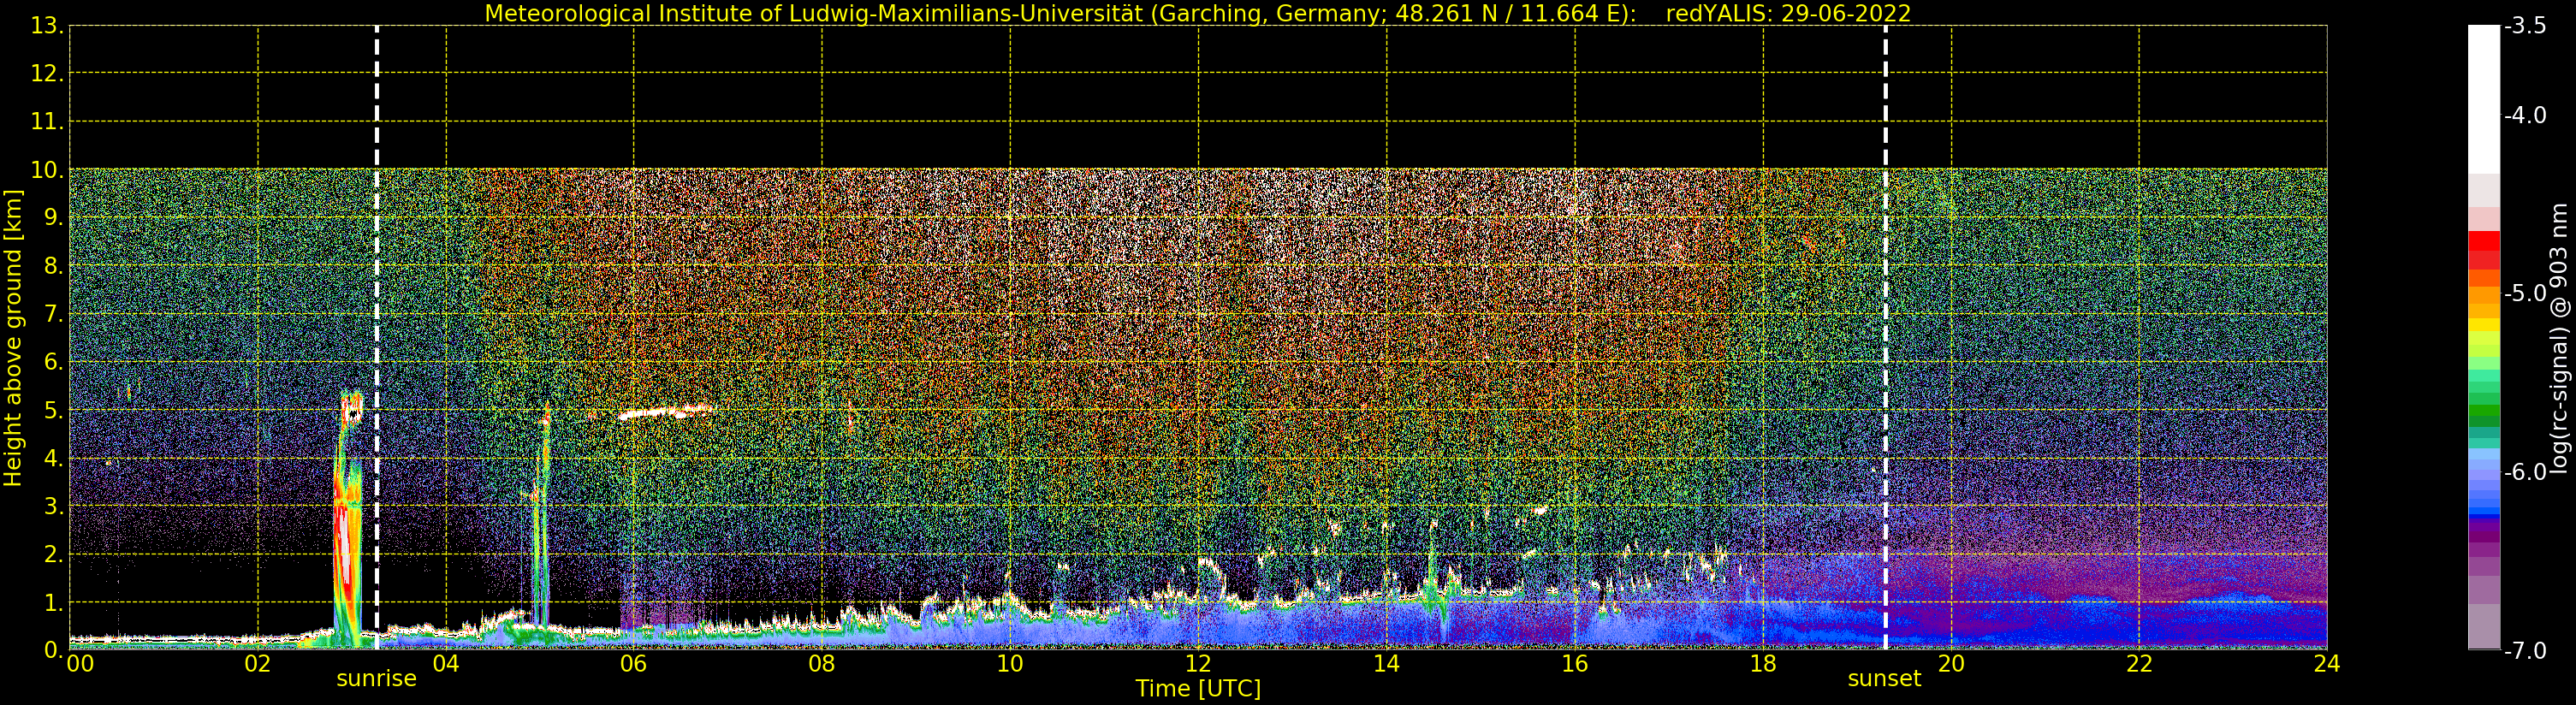Click the x-axis tick label '08'

point(821,664)
